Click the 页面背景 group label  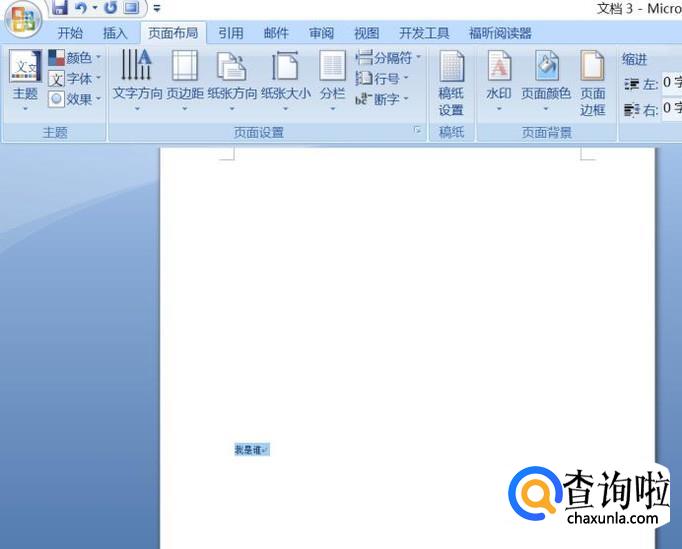546,133
